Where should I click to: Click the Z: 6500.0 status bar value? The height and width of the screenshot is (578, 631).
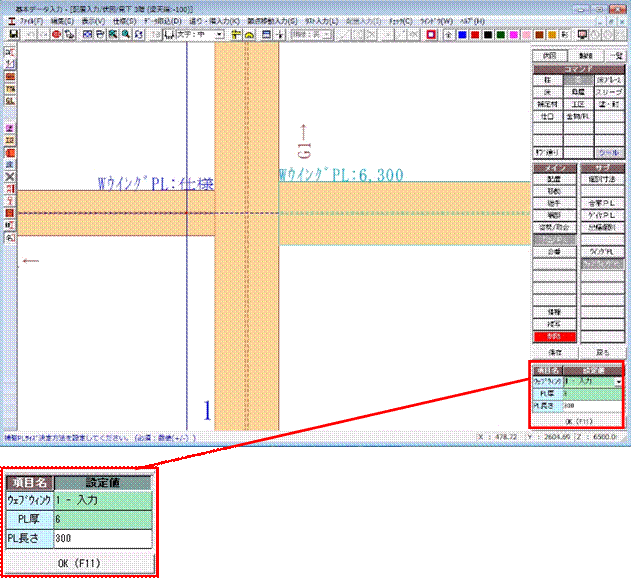pos(598,437)
